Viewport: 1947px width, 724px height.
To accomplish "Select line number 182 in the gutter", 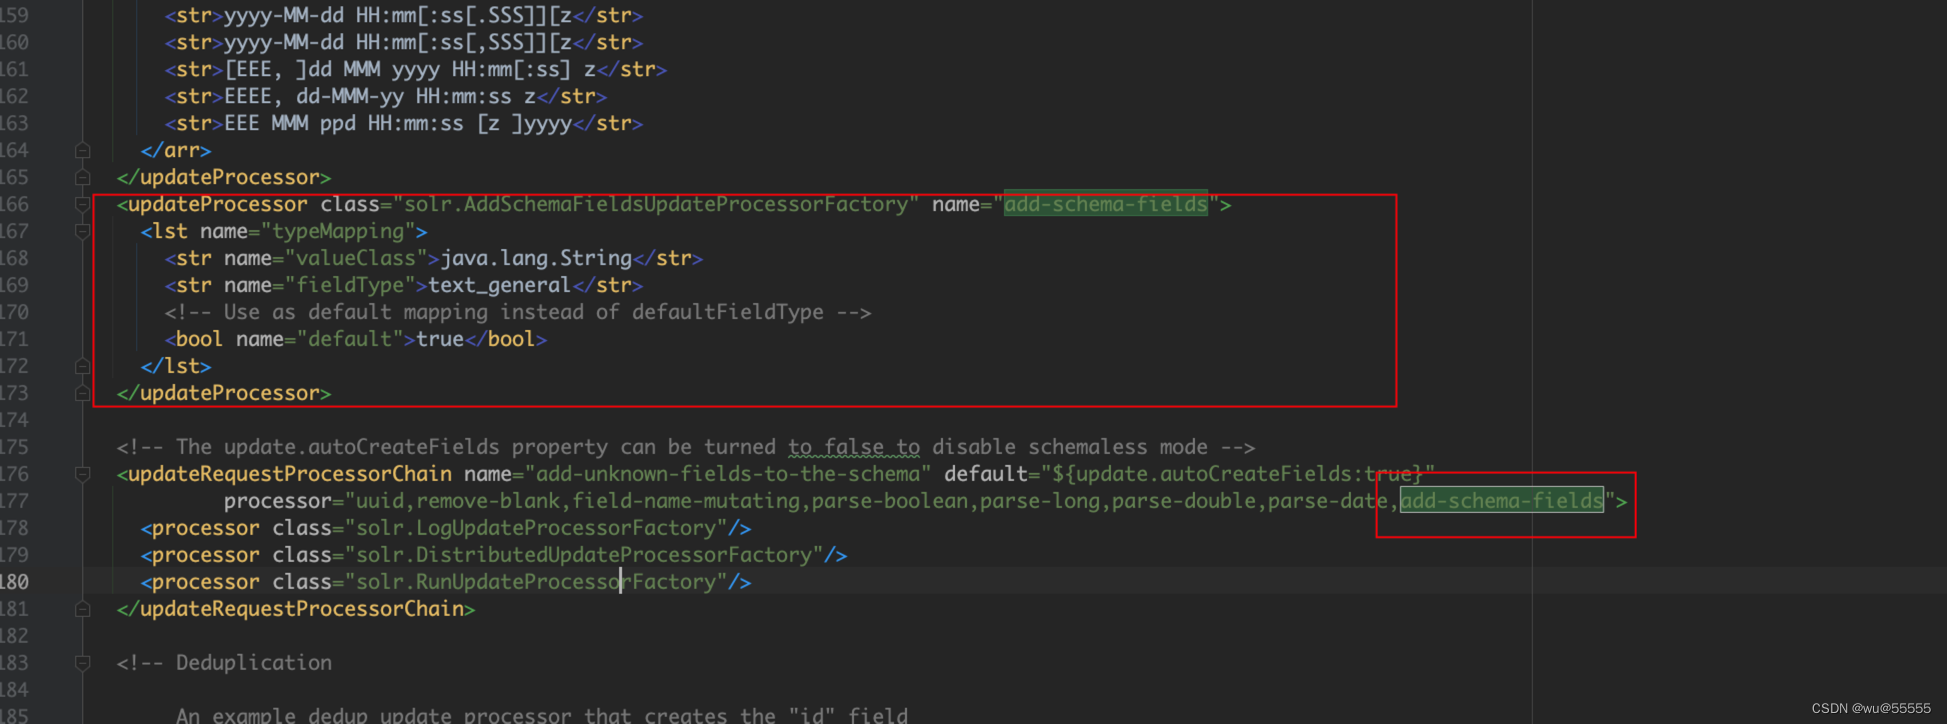I will click(14, 636).
